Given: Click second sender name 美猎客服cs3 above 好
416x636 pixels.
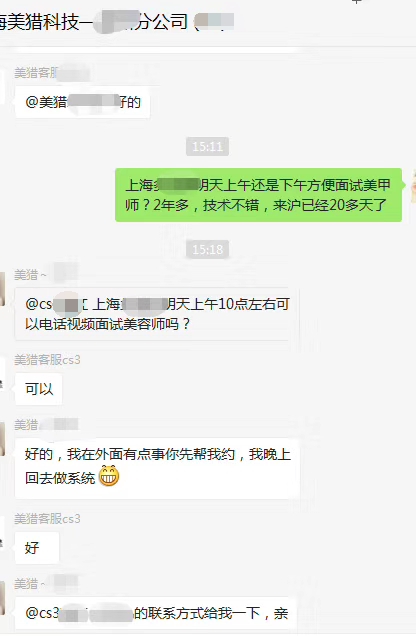Looking at the screenshot, I should tap(47, 519).
